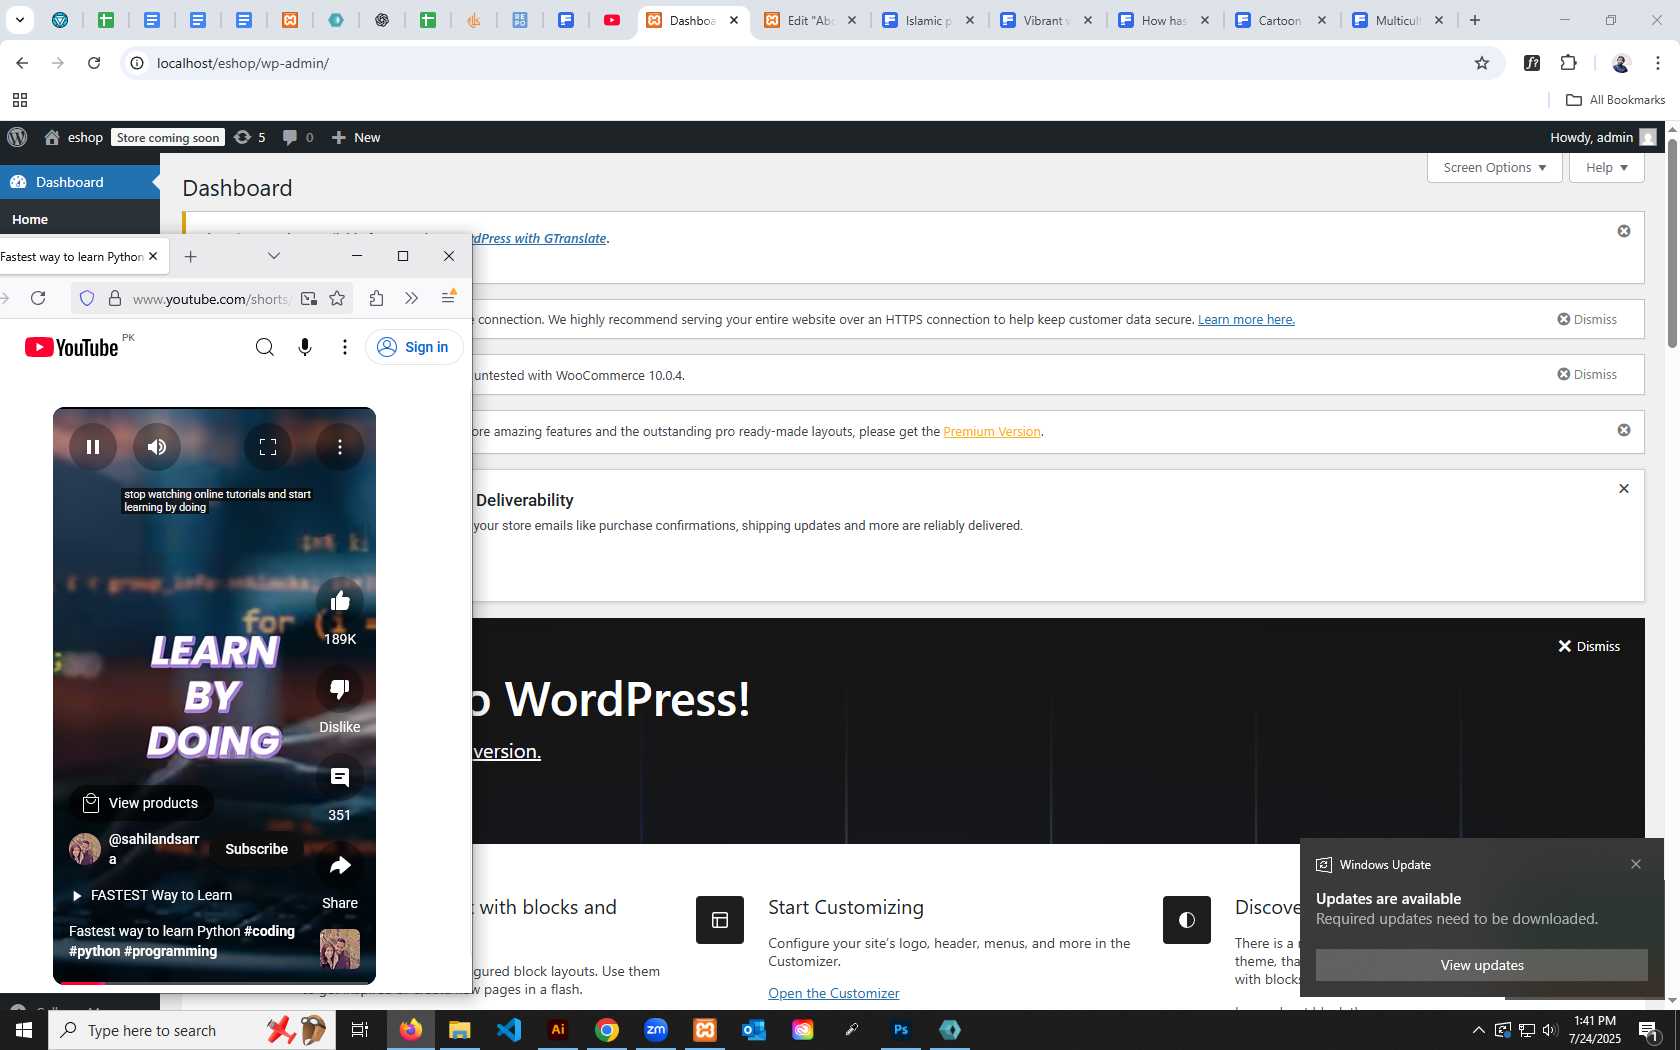Screen dimensions: 1680x1050
Task: Click the YouTube microphone voice search
Action: pyautogui.click(x=305, y=347)
